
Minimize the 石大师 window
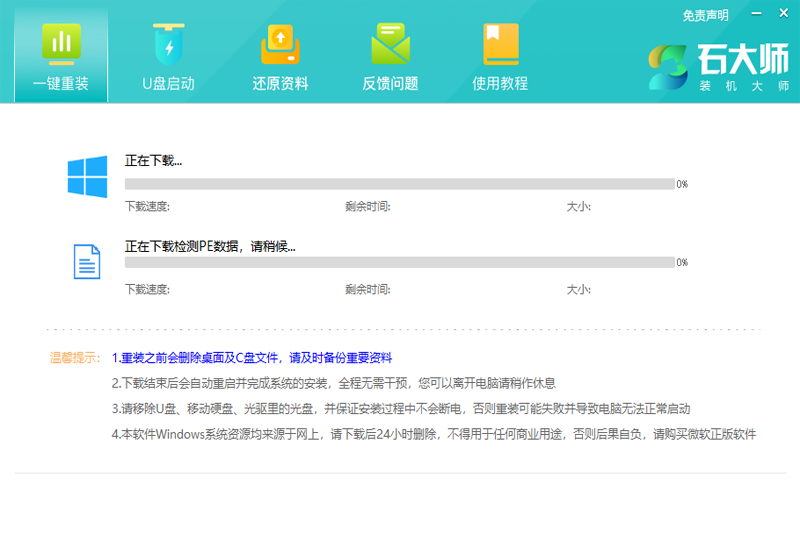[752, 14]
